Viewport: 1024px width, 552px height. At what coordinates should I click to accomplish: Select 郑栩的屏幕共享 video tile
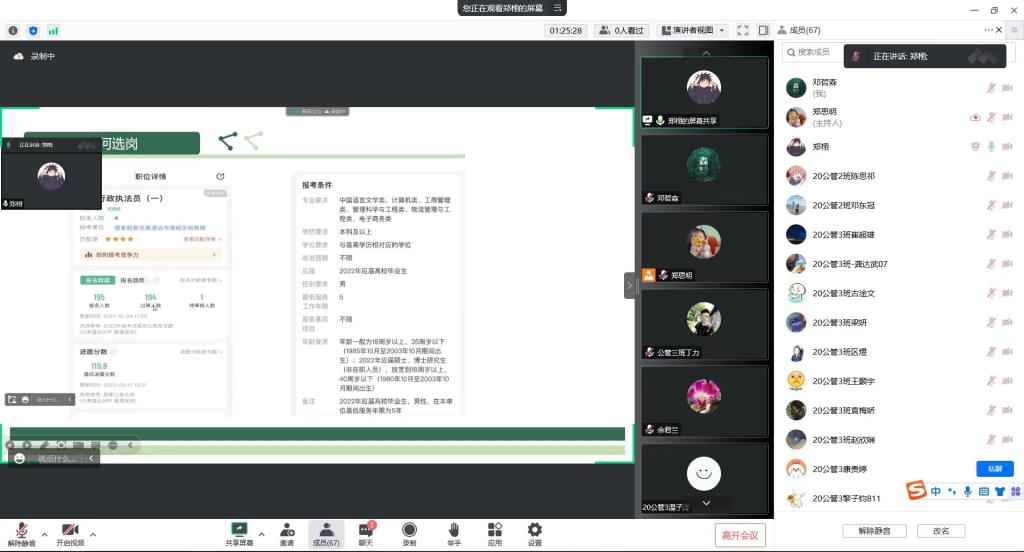[704, 93]
